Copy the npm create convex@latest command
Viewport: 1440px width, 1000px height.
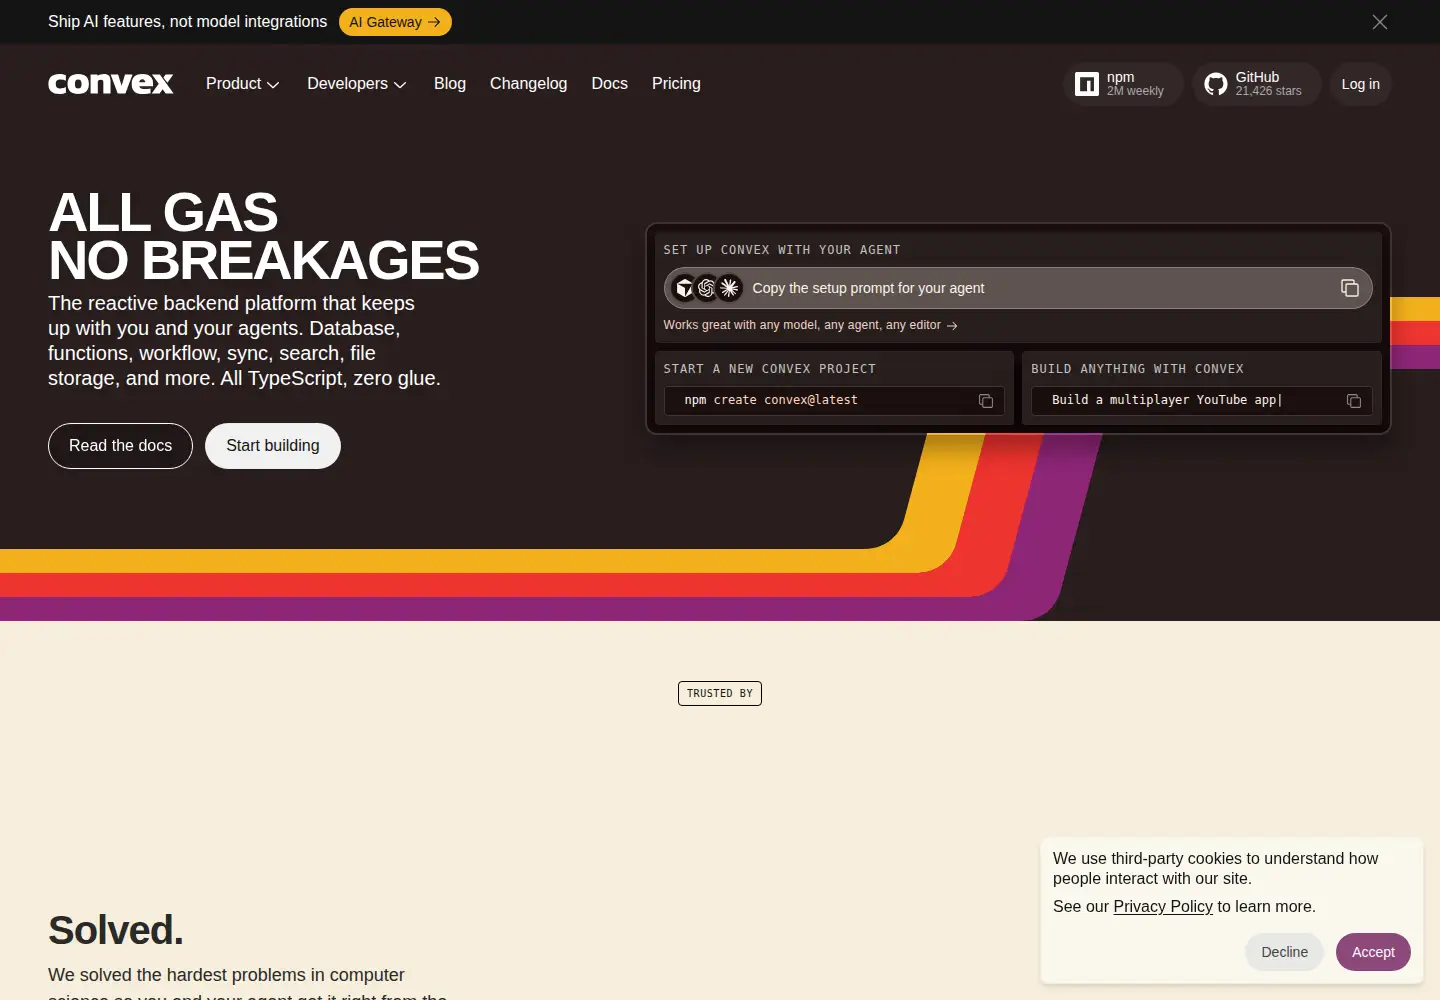pyautogui.click(x=986, y=401)
